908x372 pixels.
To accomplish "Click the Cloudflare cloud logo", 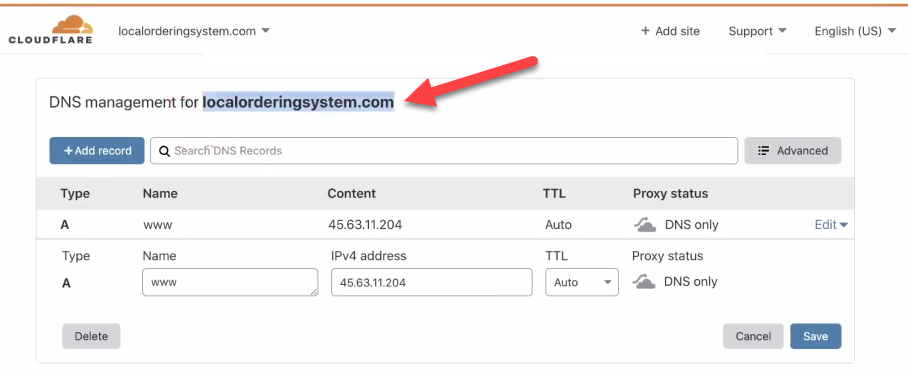I will [72, 25].
